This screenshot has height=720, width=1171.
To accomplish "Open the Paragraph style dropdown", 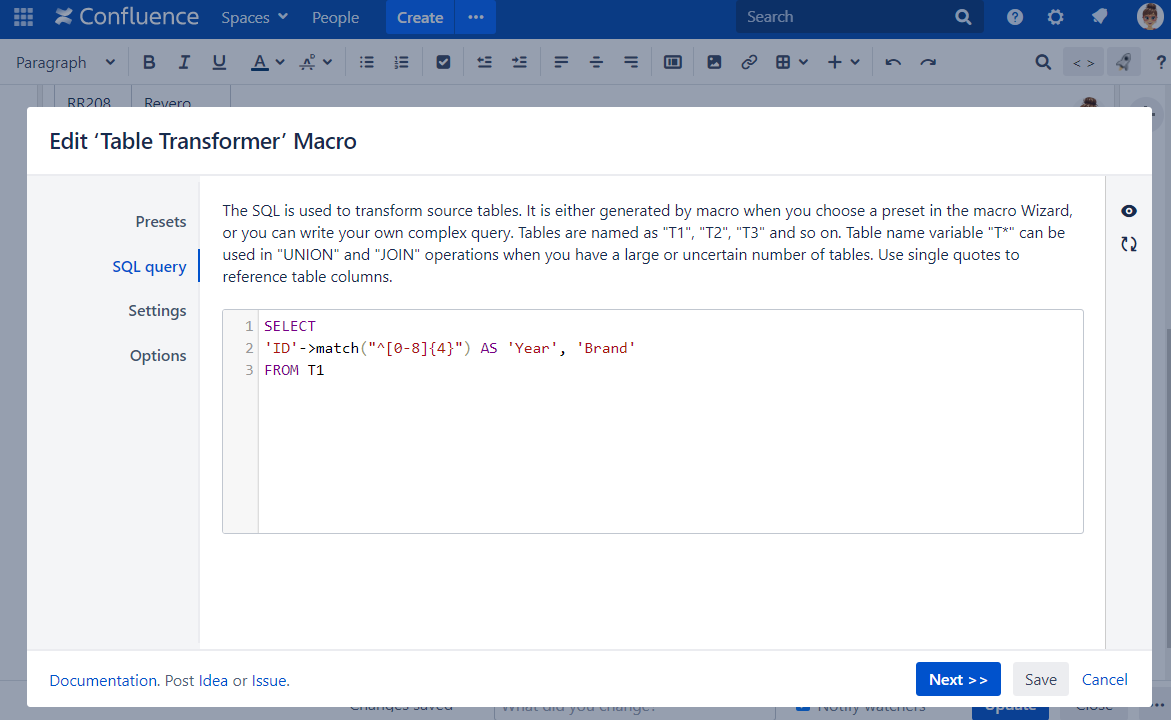I will (x=66, y=62).
